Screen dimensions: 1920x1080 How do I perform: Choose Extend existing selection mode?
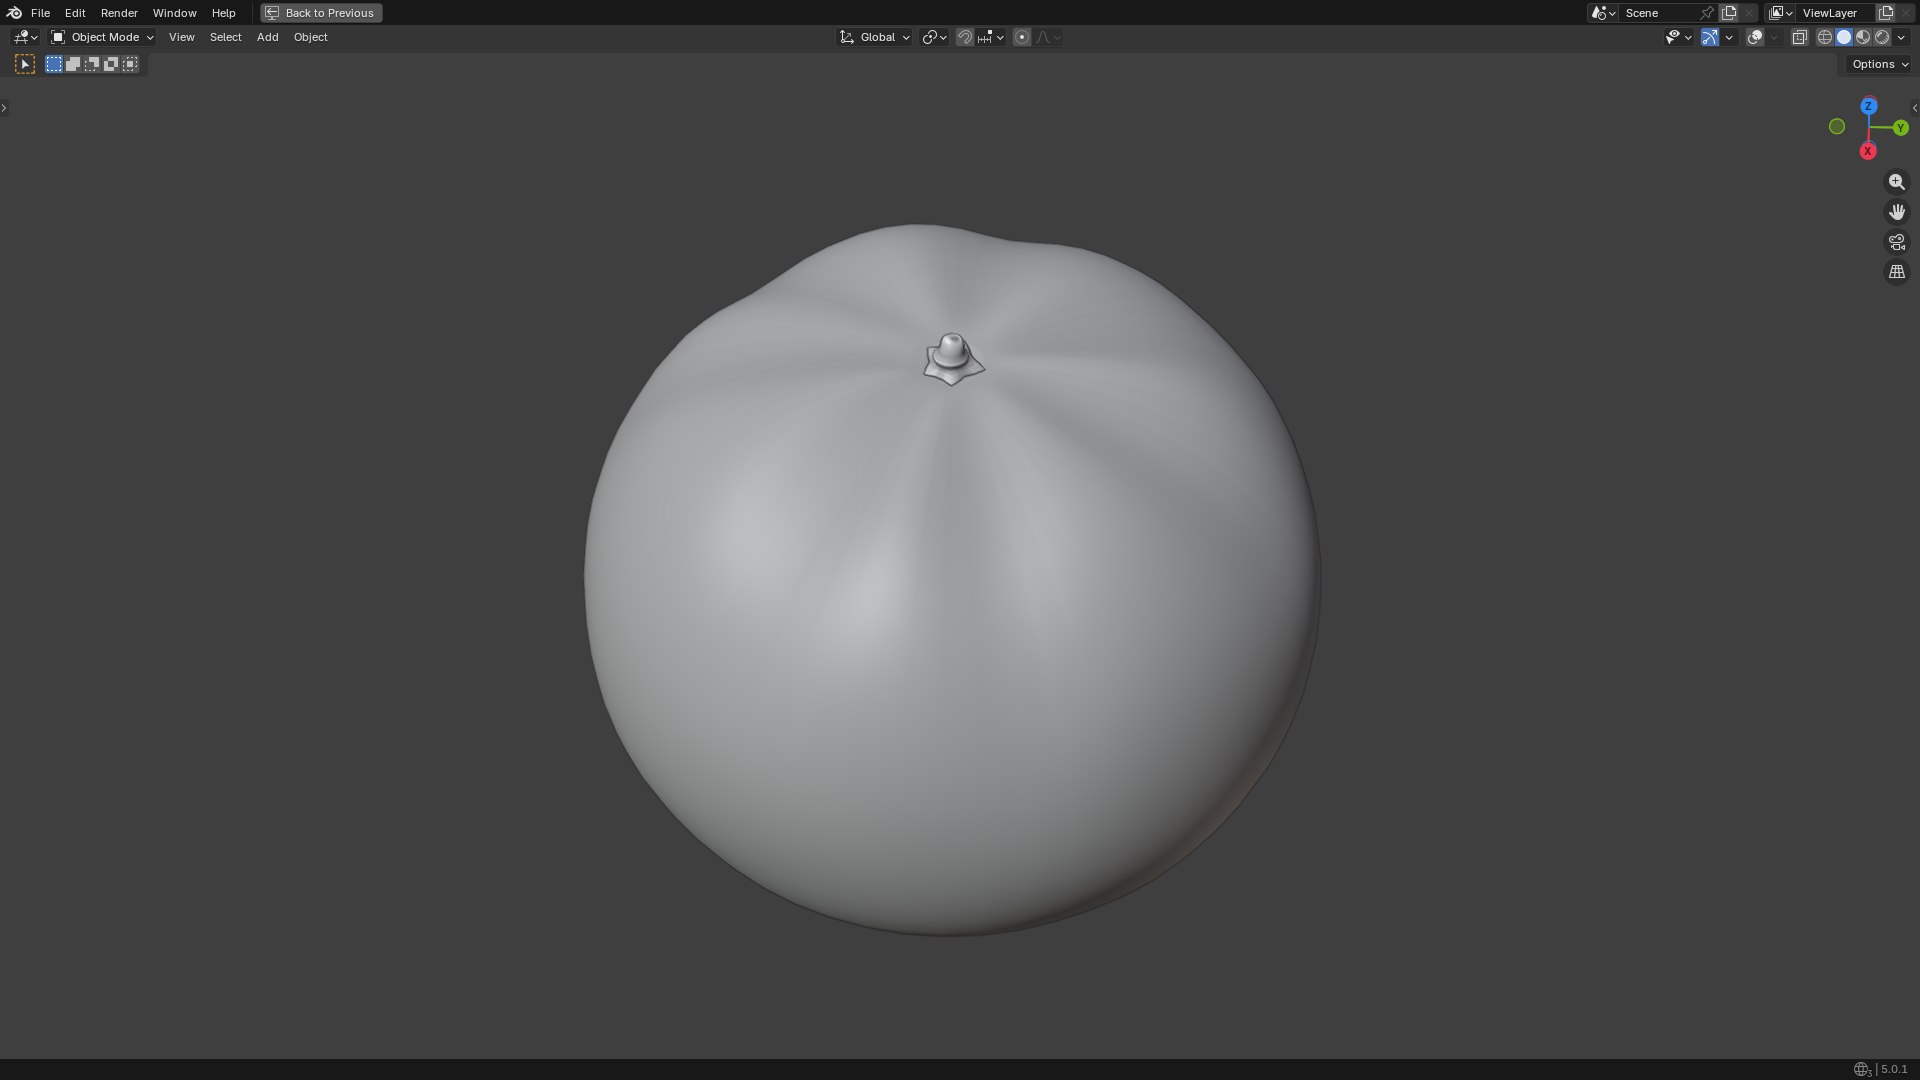[73, 64]
